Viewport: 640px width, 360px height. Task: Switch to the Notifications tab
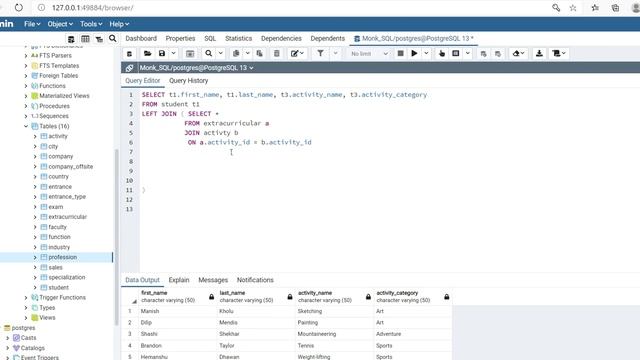255,280
